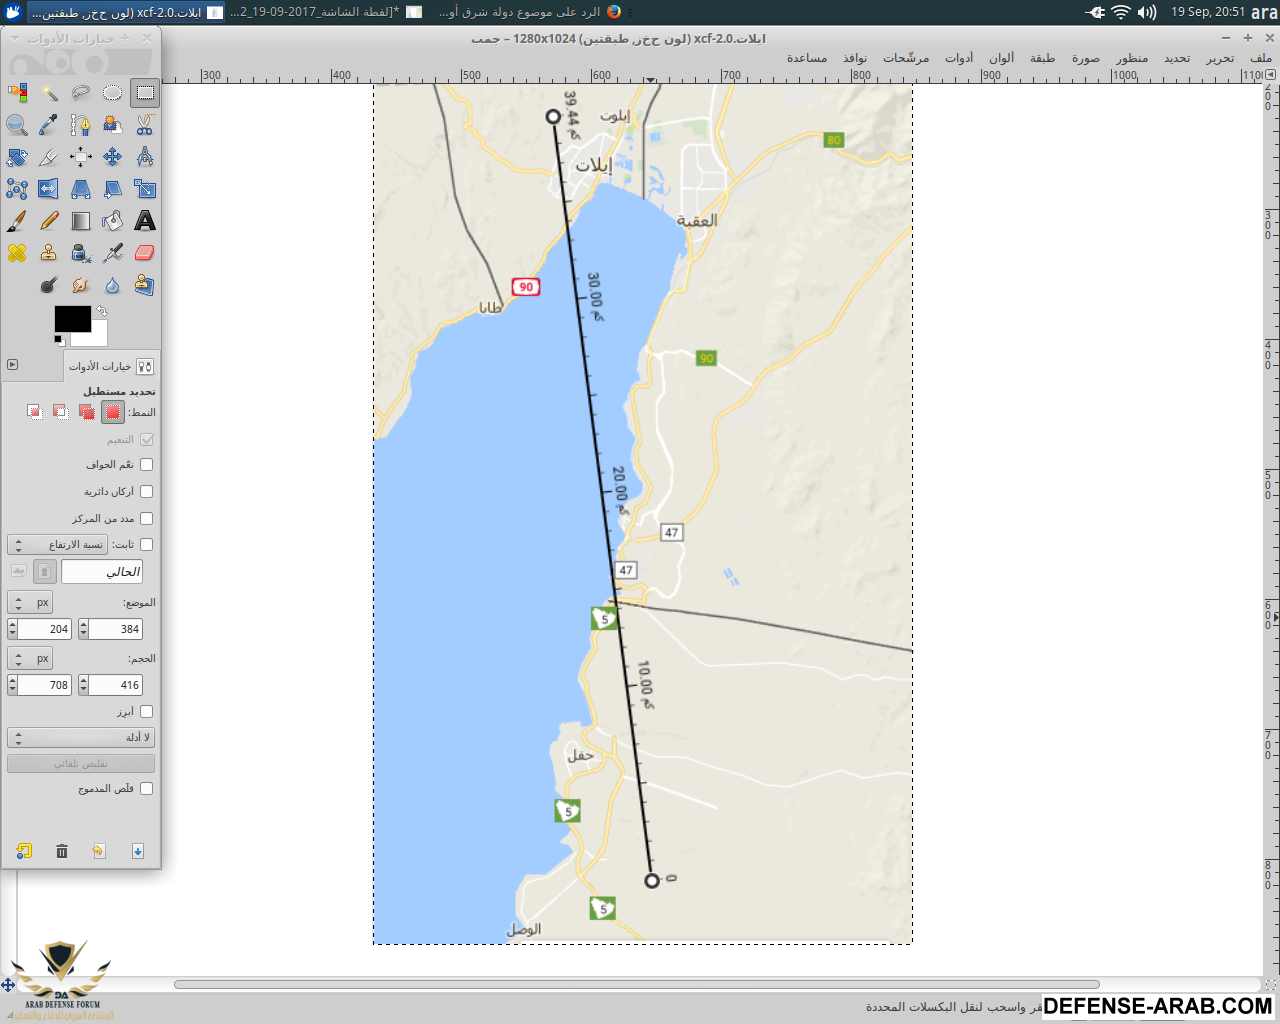
Task: Check the مدد من المركز option
Action: [147, 519]
